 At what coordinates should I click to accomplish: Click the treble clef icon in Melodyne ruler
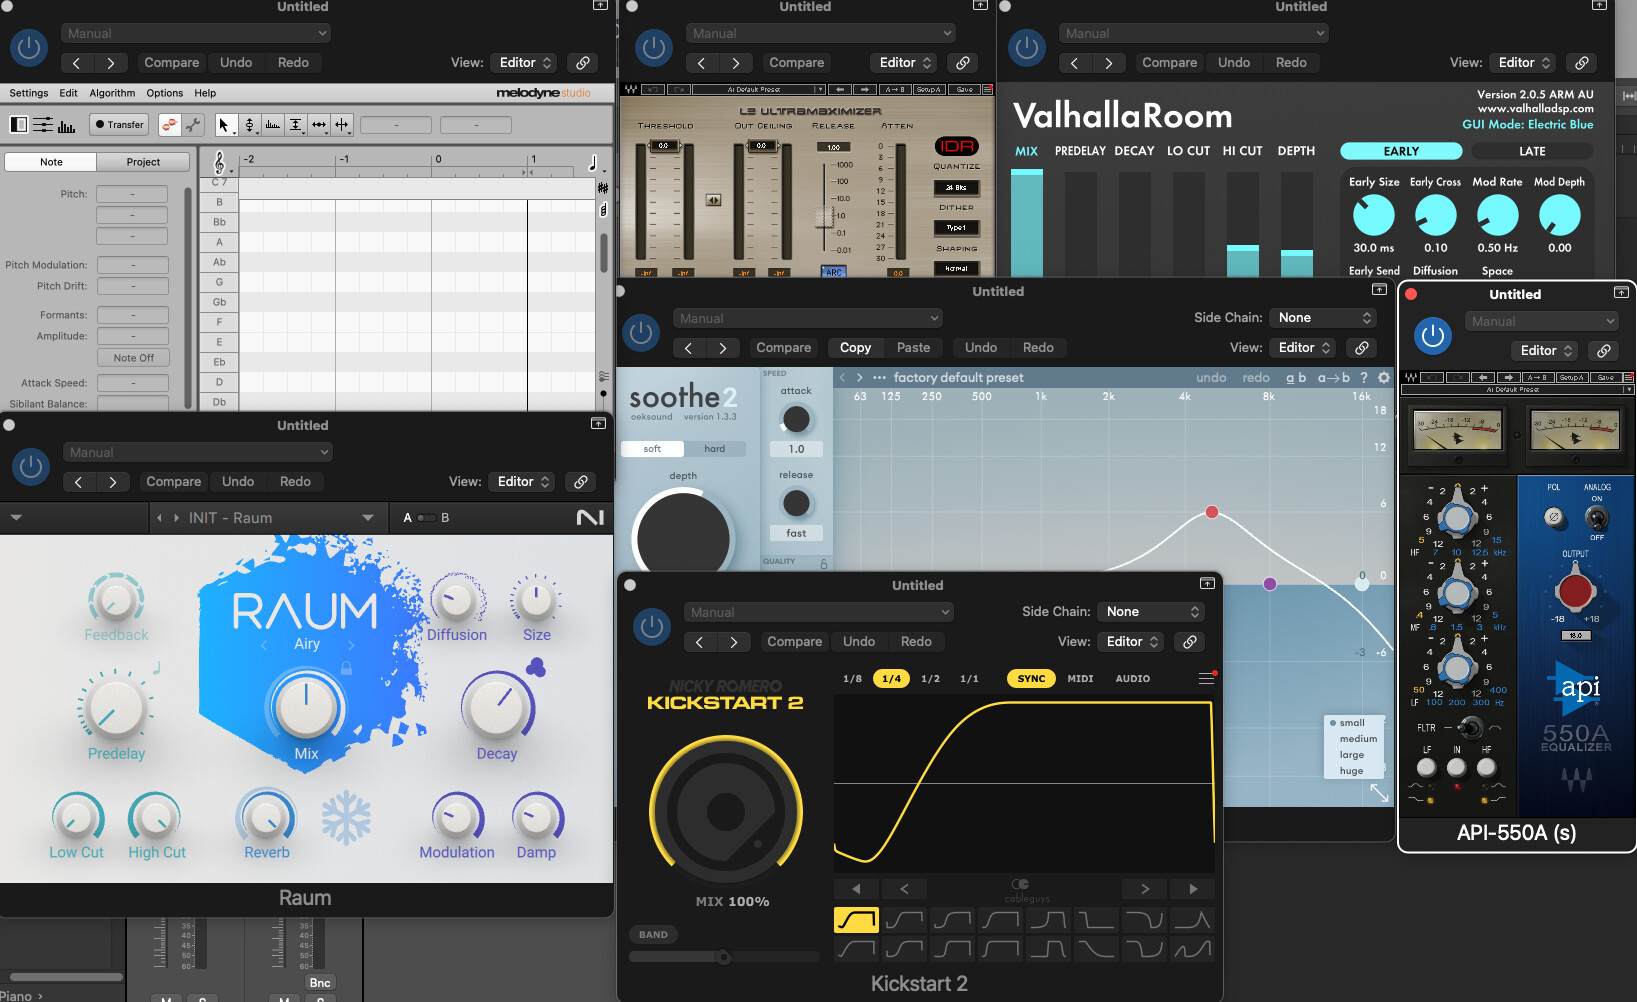tap(219, 162)
